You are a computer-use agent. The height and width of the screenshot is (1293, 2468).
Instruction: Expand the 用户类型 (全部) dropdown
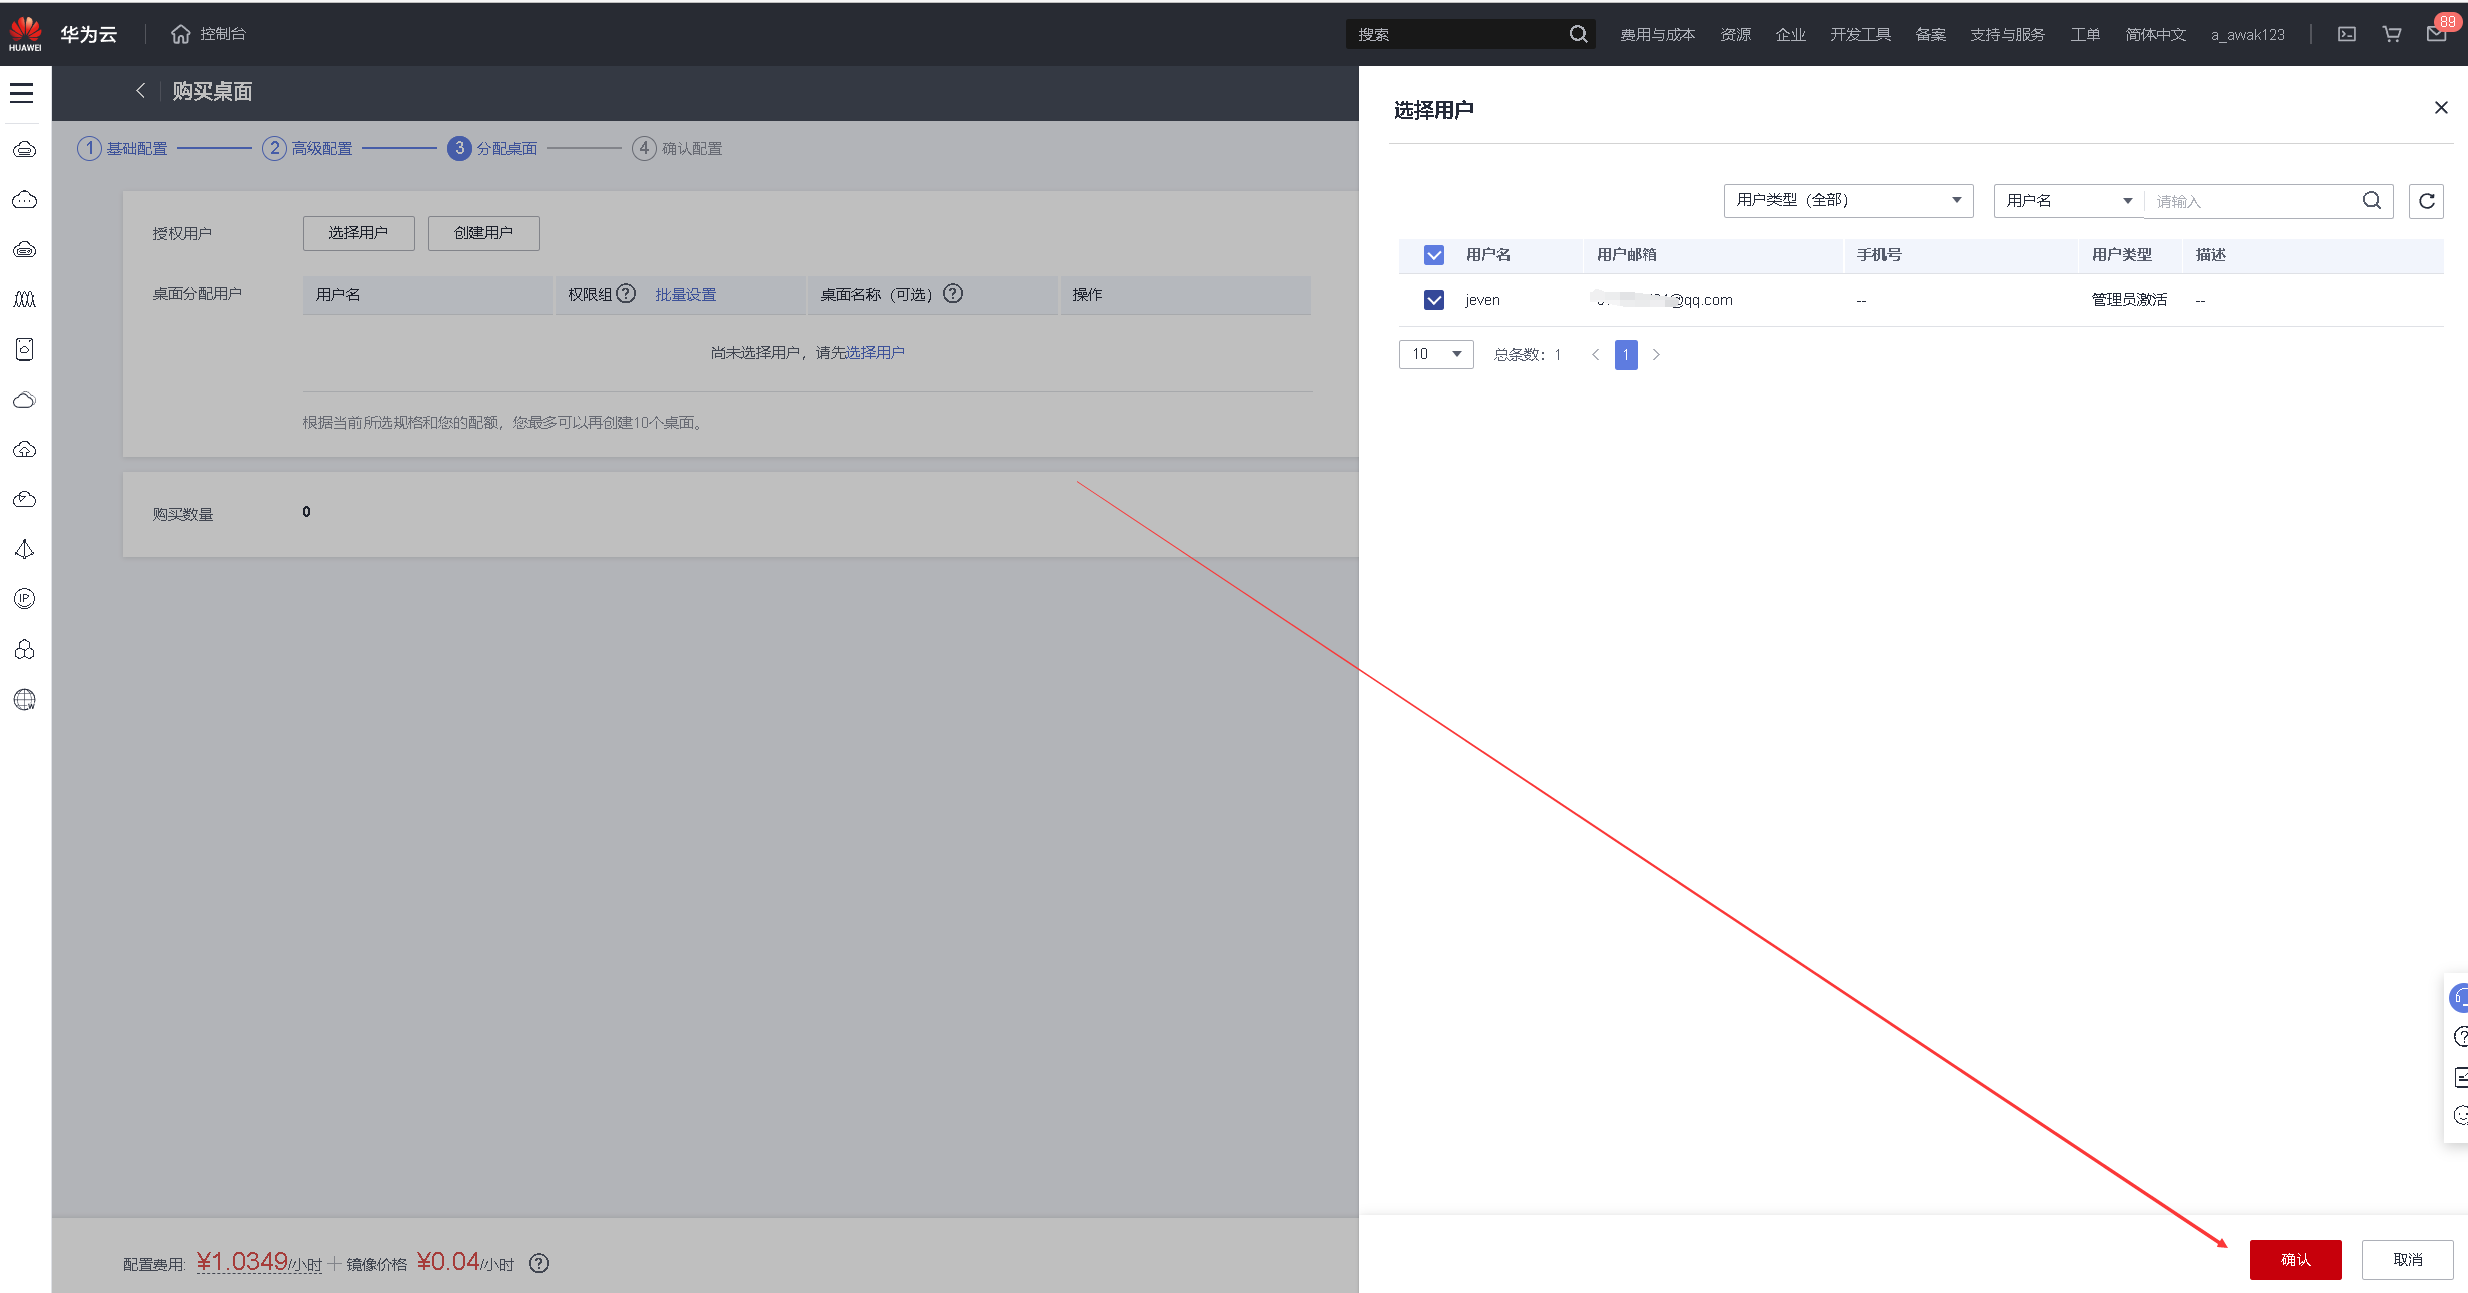click(1847, 200)
